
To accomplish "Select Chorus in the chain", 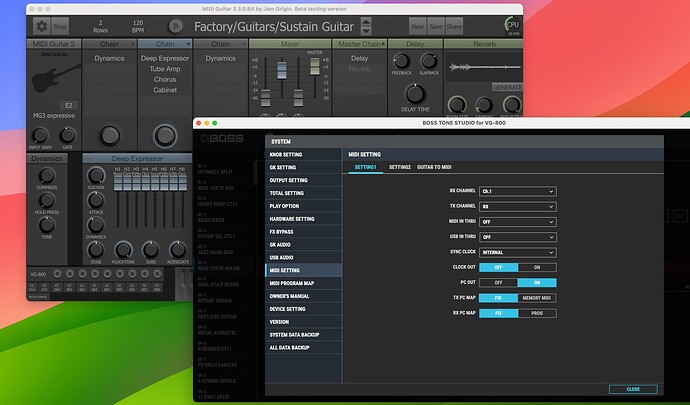I will [x=165, y=79].
